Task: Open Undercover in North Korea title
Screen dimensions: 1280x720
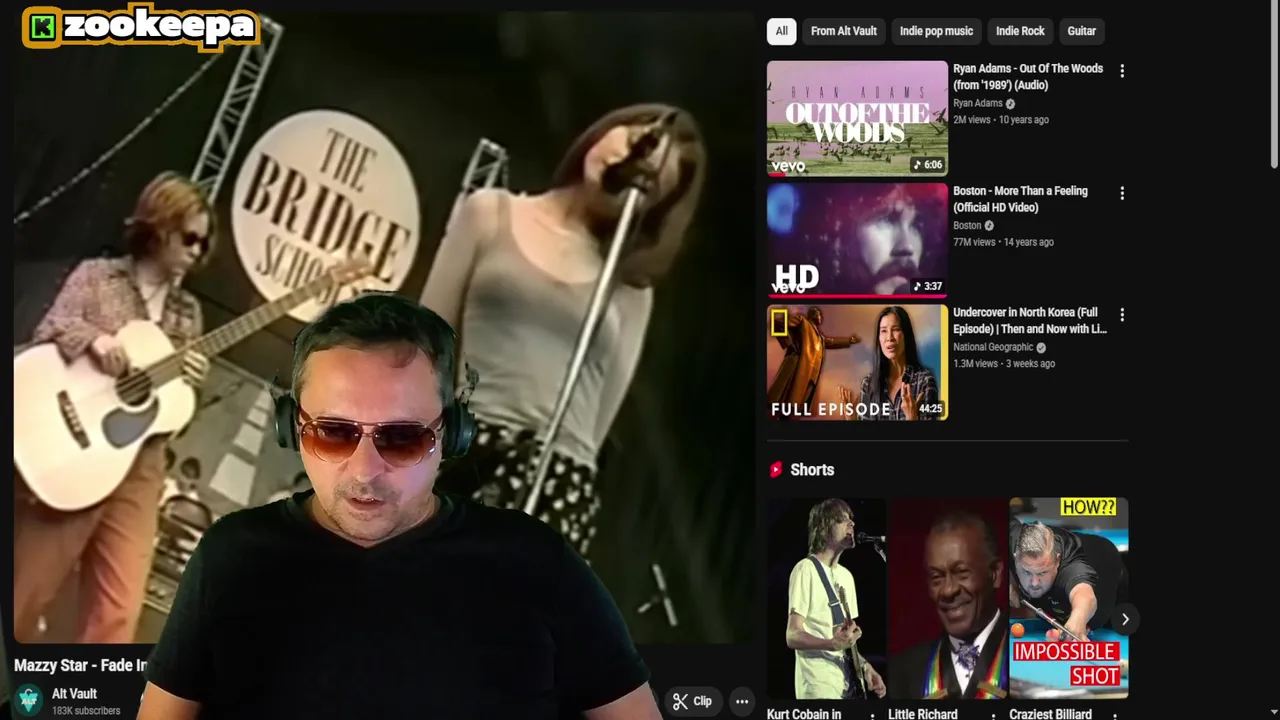Action: [1030, 321]
